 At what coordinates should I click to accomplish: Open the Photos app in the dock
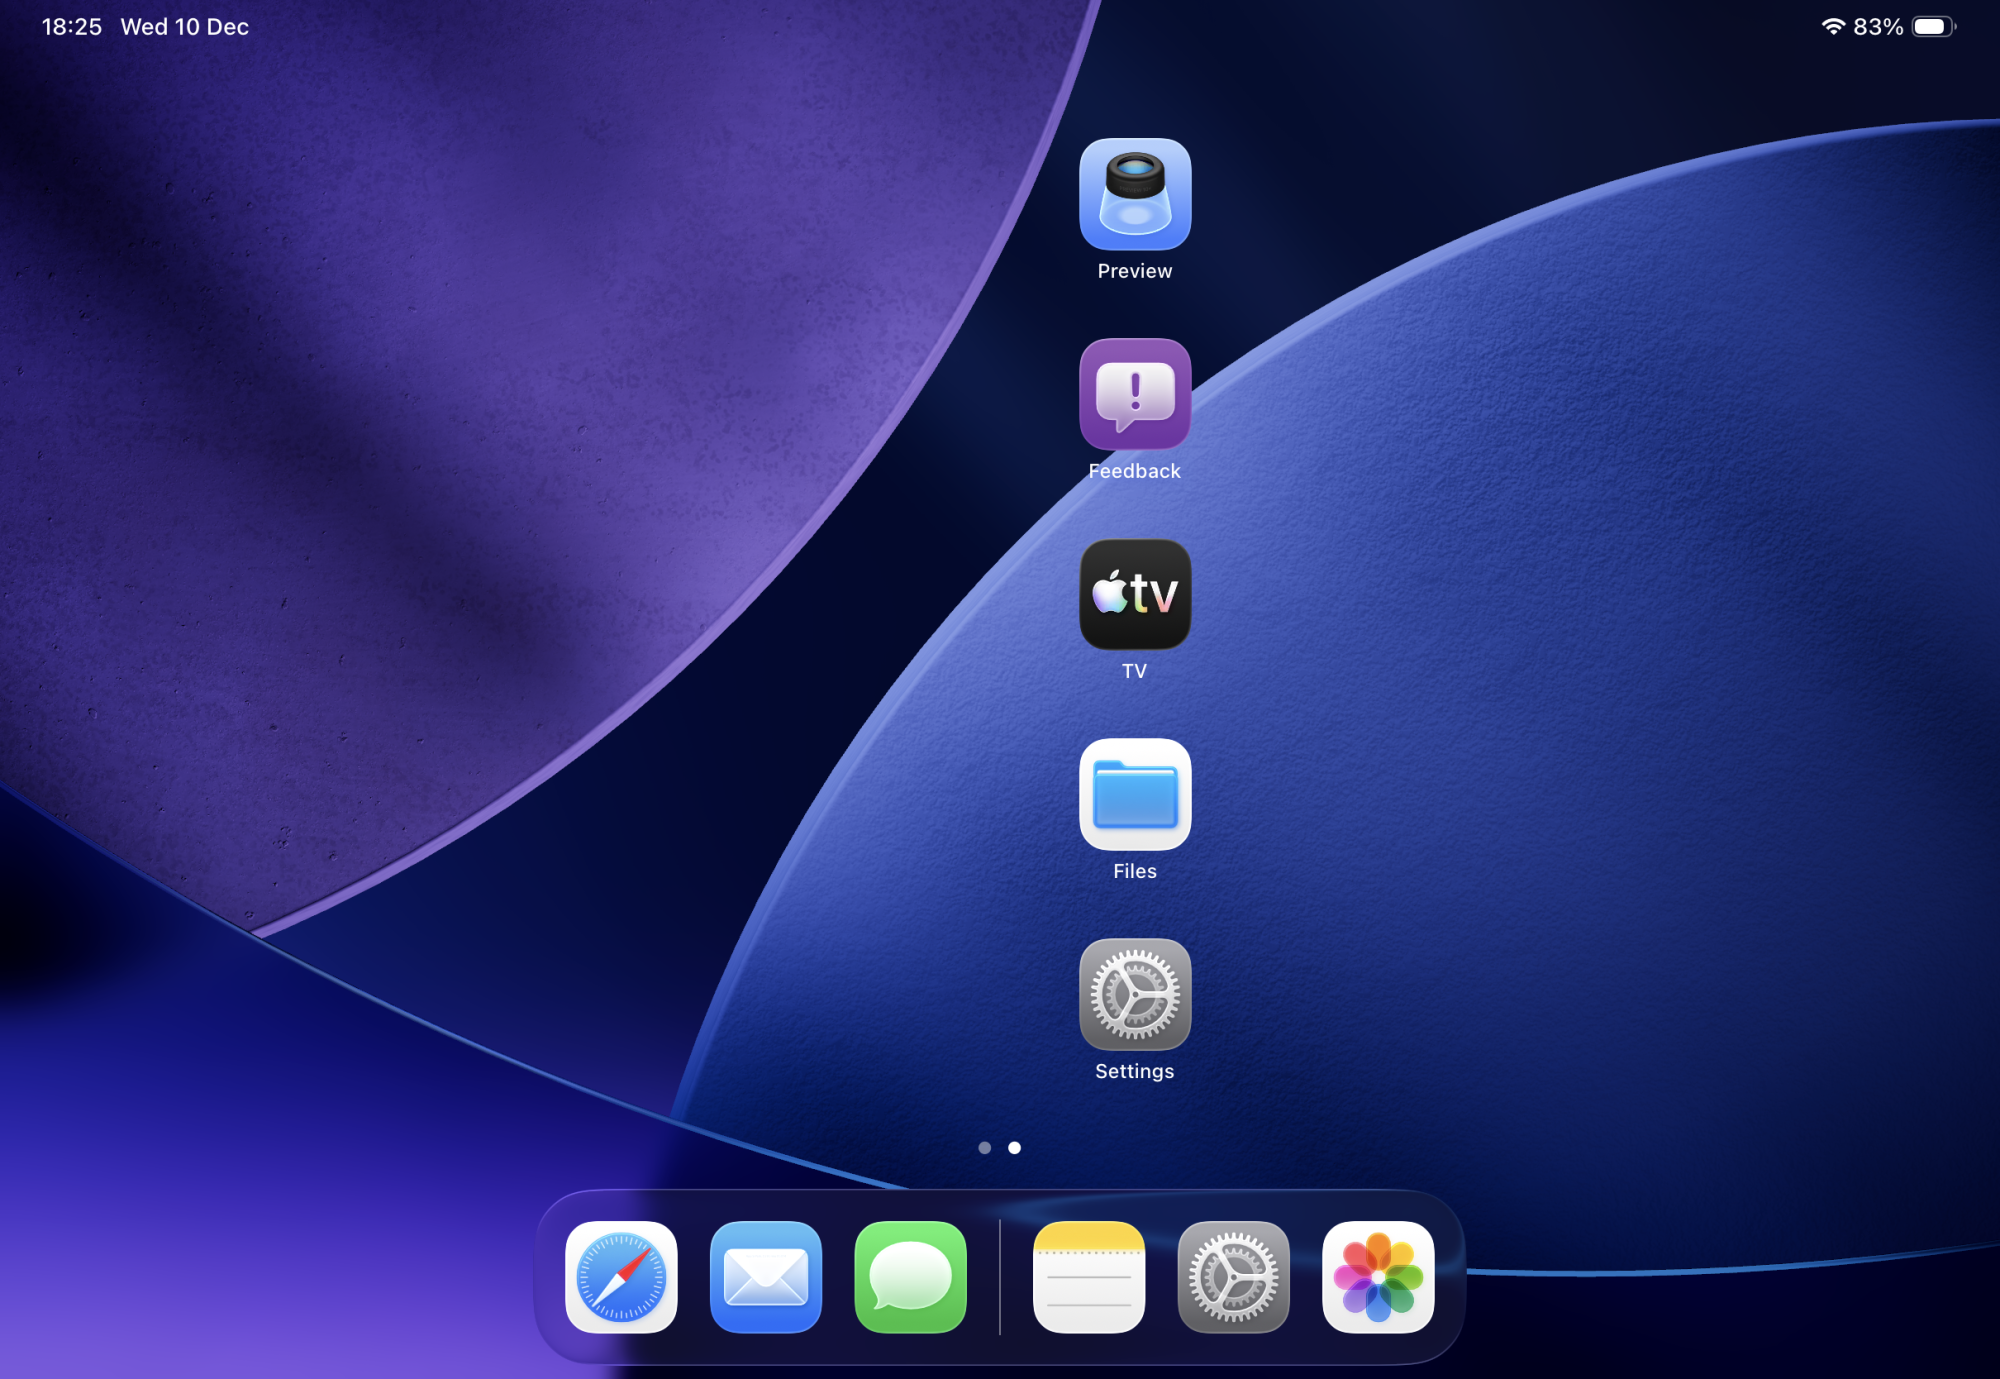(1378, 1277)
